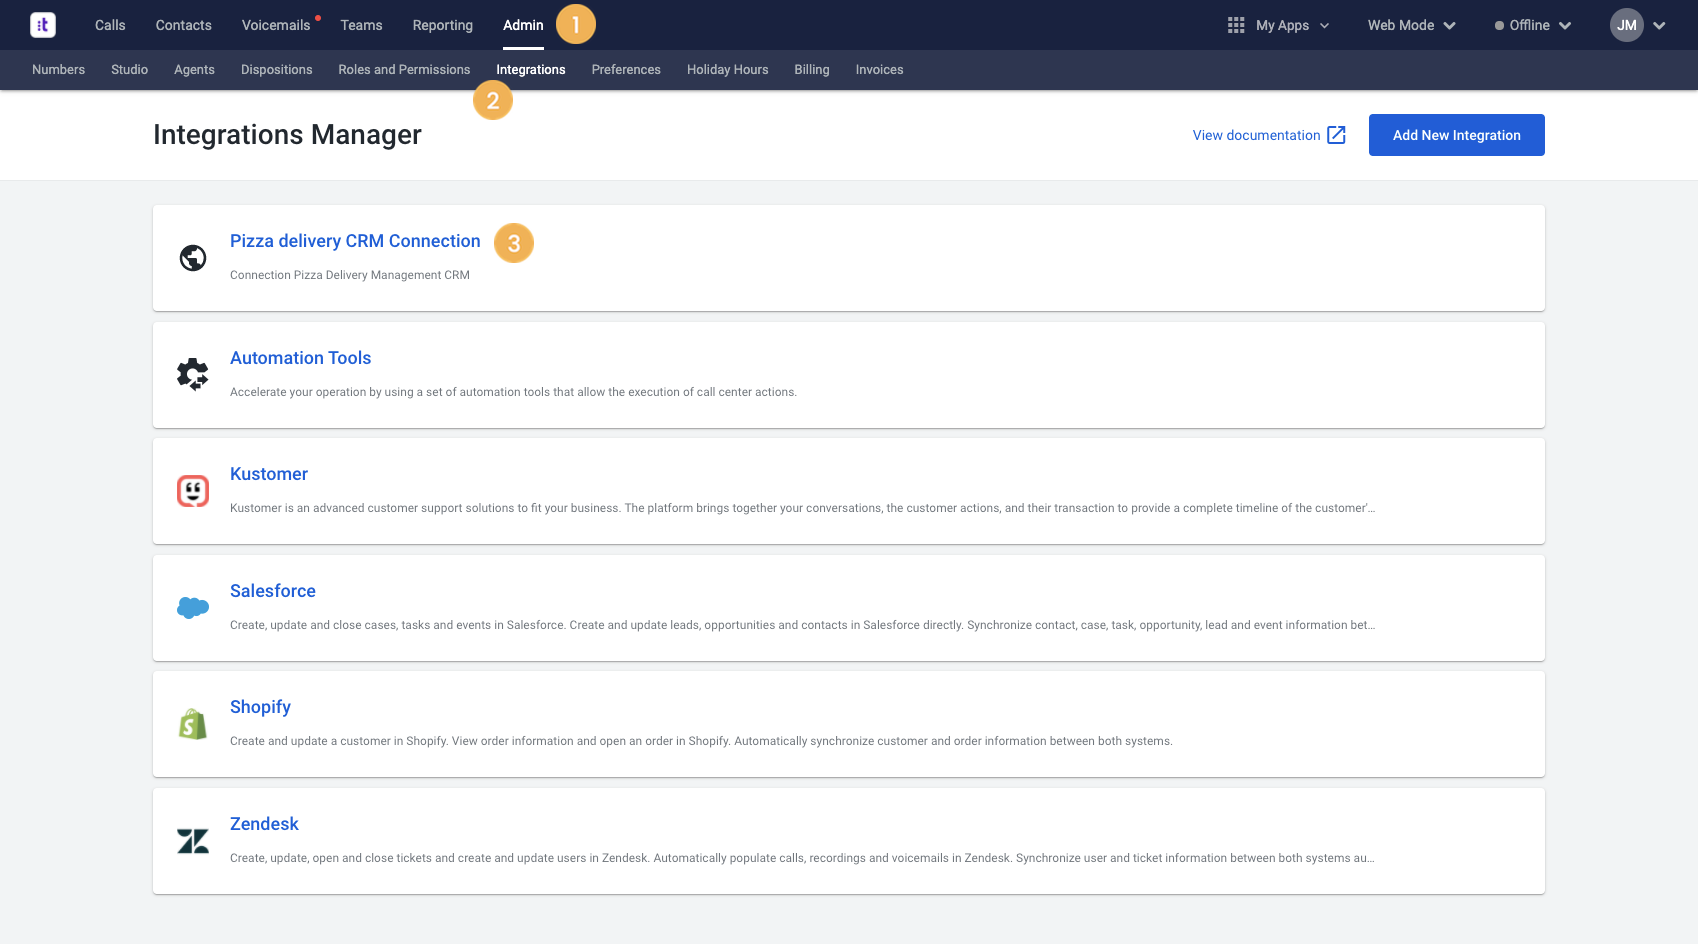Open the Automation Tools integration
Image resolution: width=1698 pixels, height=944 pixels.
(300, 358)
